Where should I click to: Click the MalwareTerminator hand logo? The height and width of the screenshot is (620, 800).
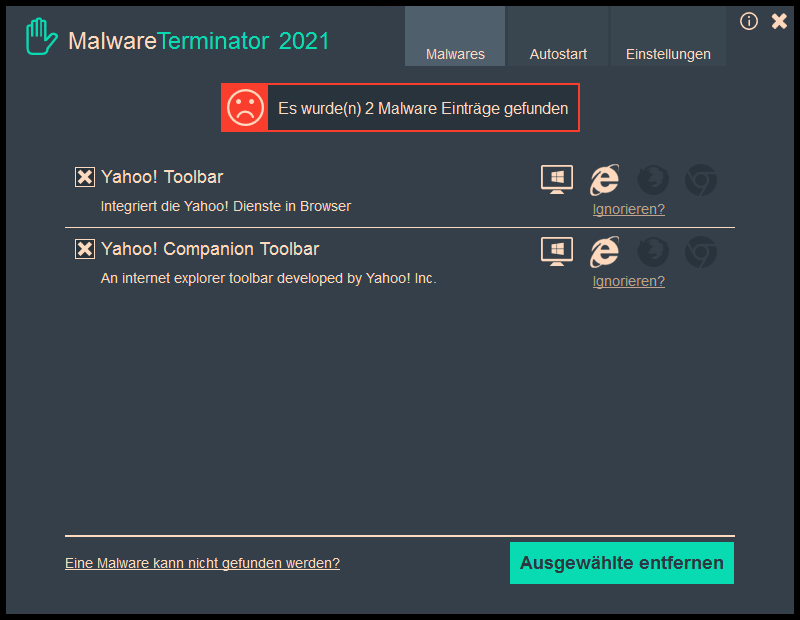(x=42, y=39)
